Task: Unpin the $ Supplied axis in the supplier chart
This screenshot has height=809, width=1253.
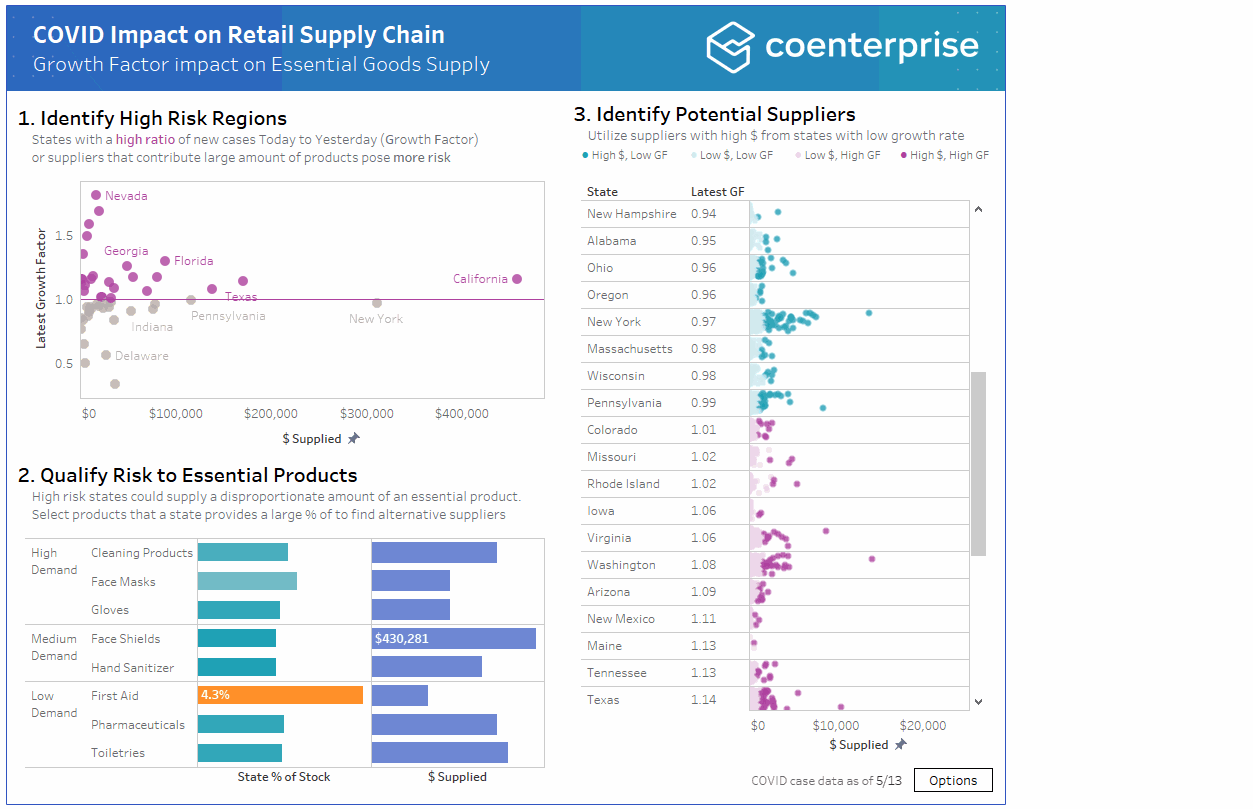Action: coord(900,744)
